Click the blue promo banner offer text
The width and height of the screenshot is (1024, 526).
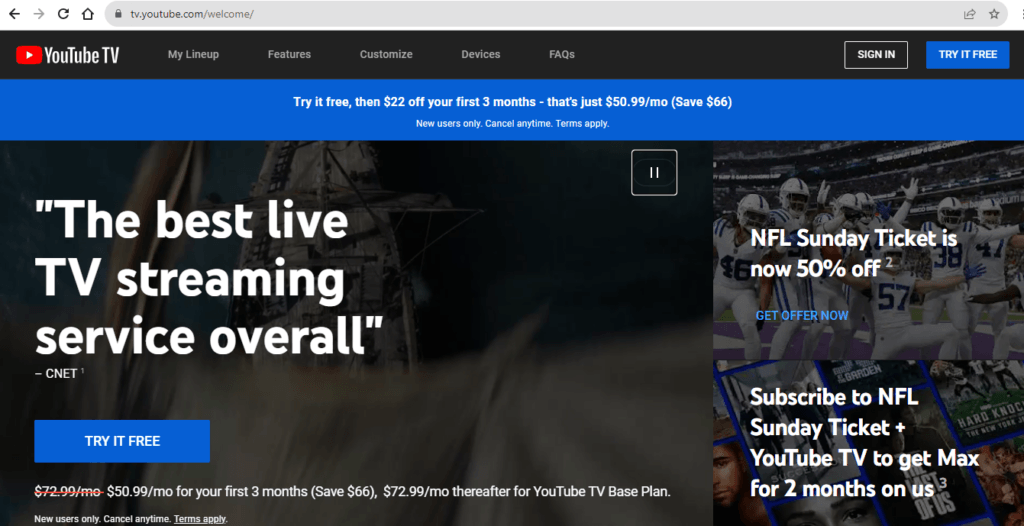pyautogui.click(x=513, y=102)
